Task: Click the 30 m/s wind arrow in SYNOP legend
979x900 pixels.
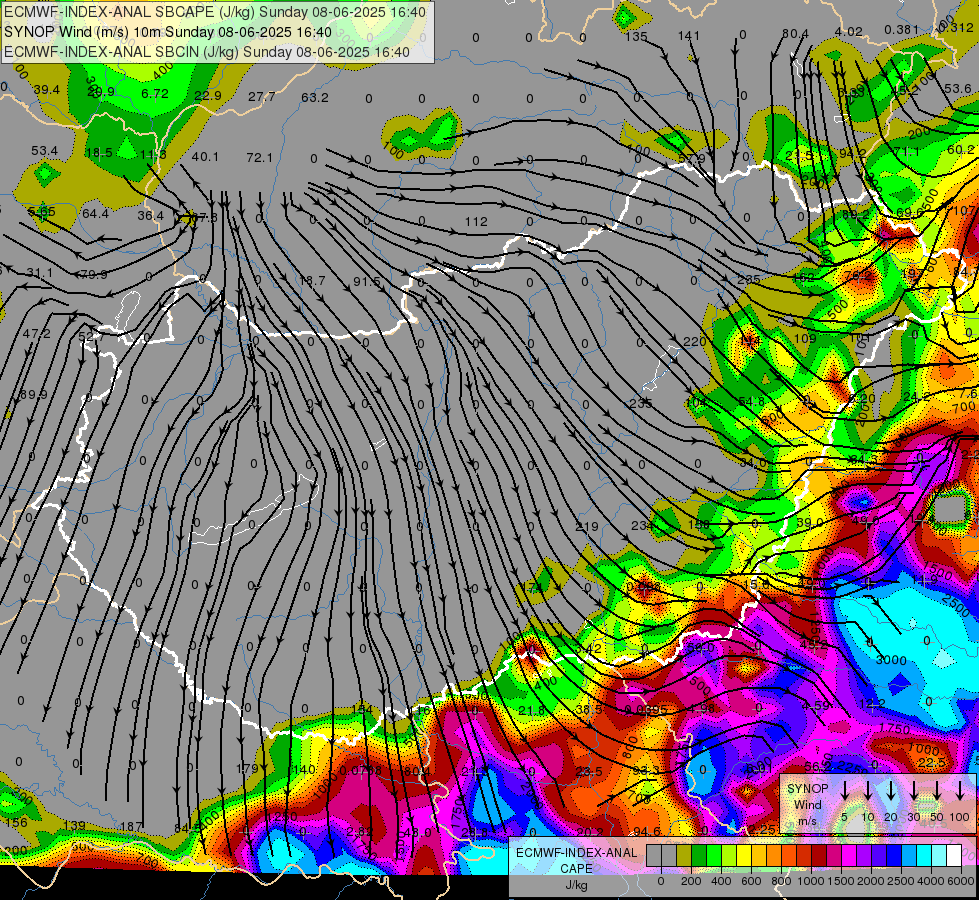Action: [x=913, y=791]
